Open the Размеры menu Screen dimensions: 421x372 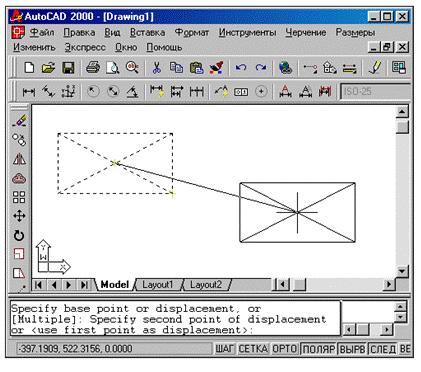click(x=355, y=32)
